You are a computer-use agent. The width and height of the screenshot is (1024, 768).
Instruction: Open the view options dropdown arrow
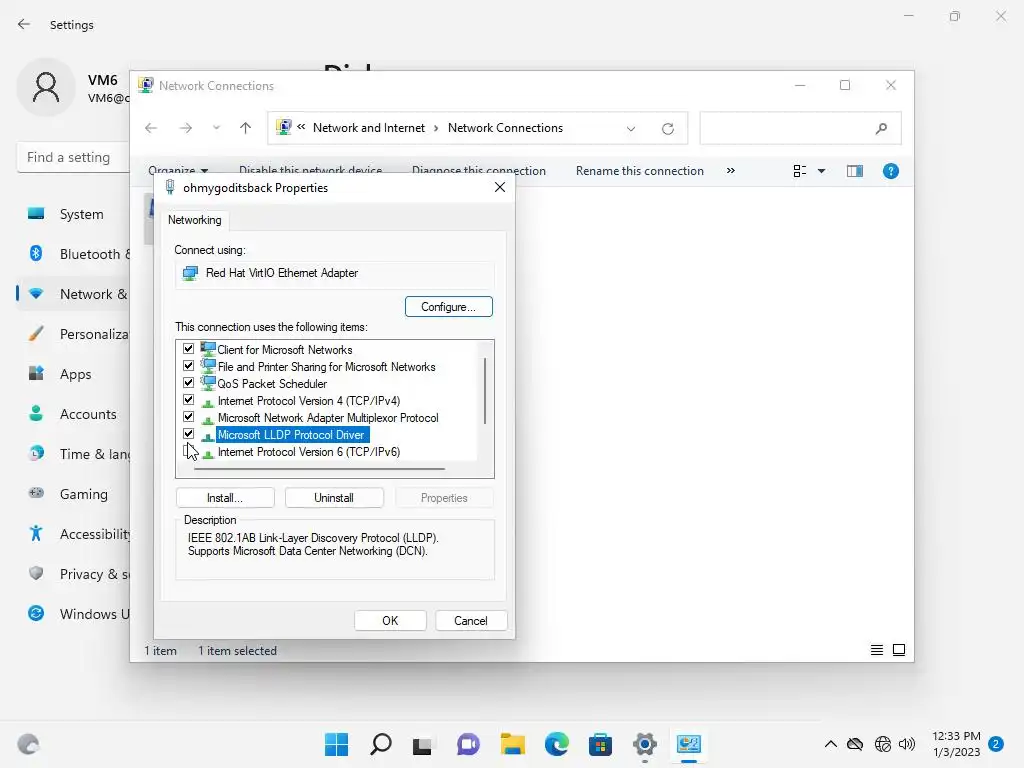[822, 171]
